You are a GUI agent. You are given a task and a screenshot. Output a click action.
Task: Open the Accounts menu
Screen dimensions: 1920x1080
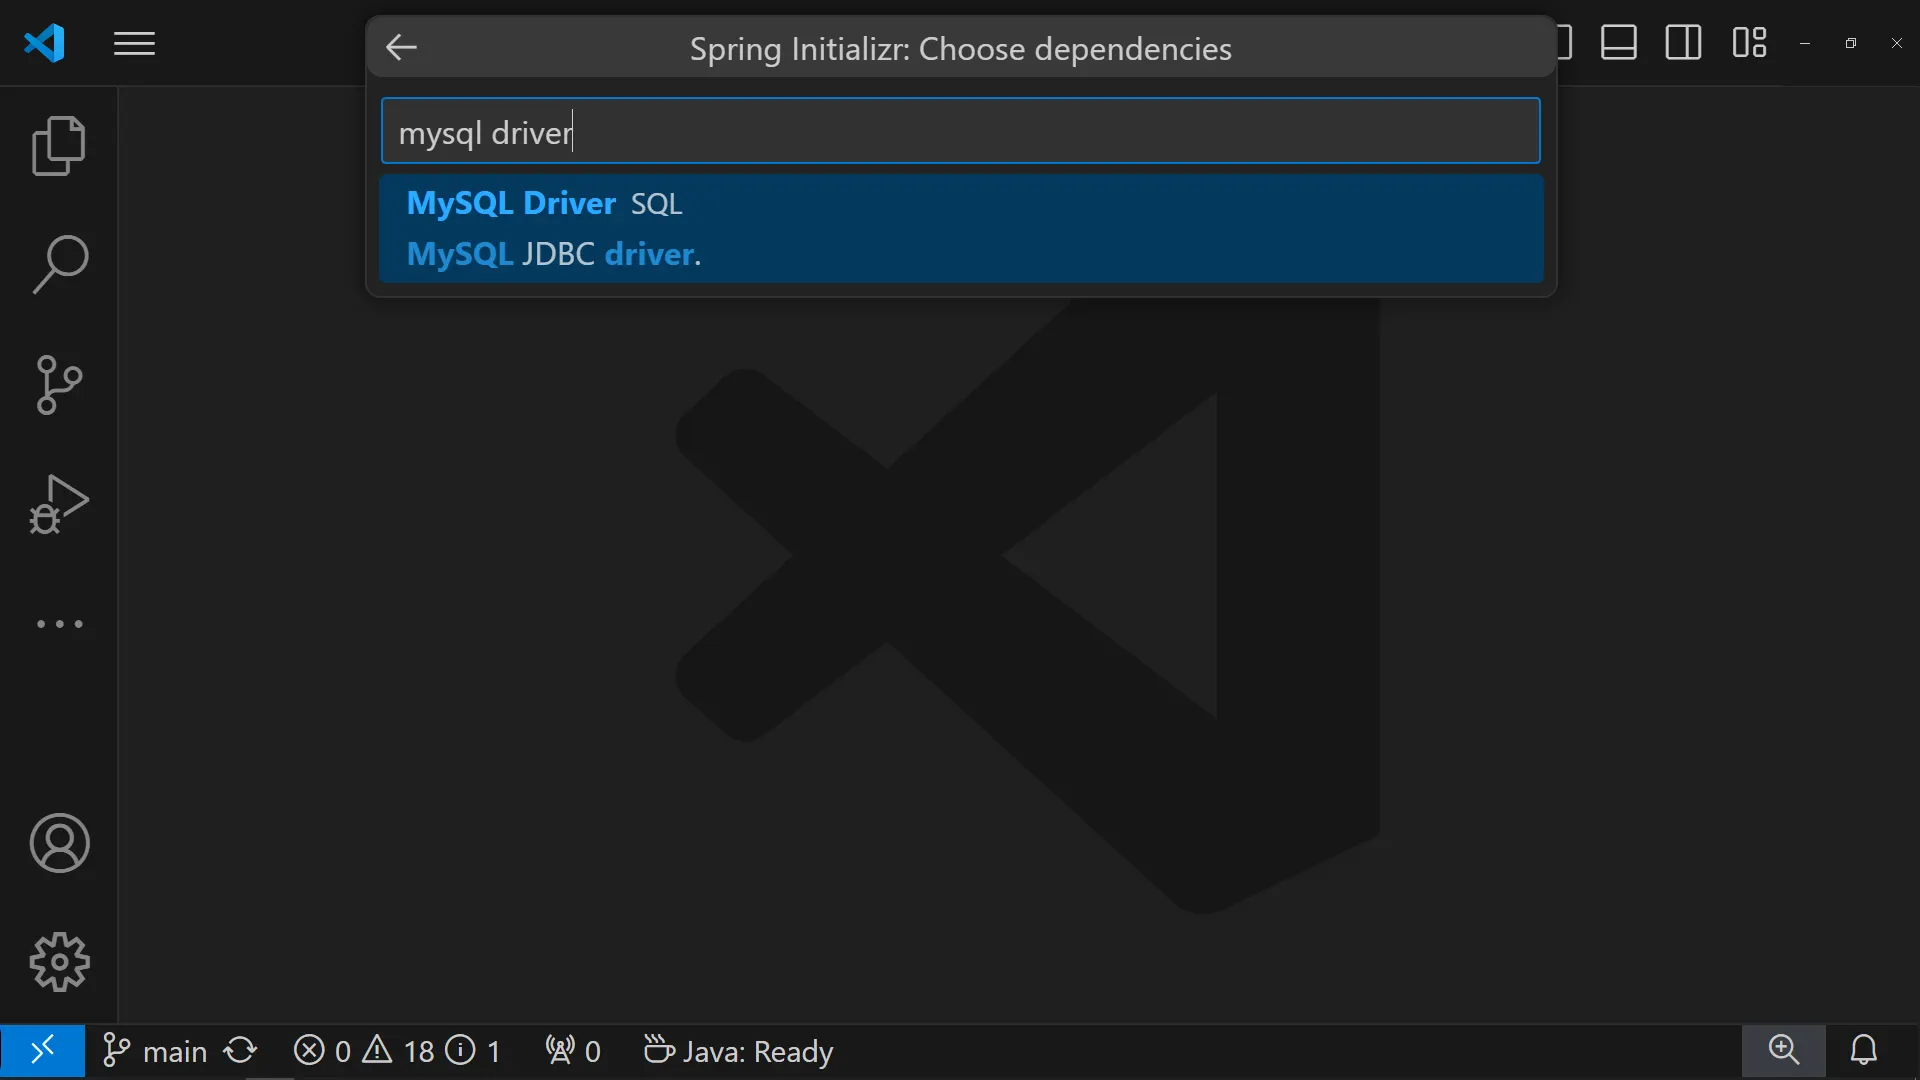59,843
